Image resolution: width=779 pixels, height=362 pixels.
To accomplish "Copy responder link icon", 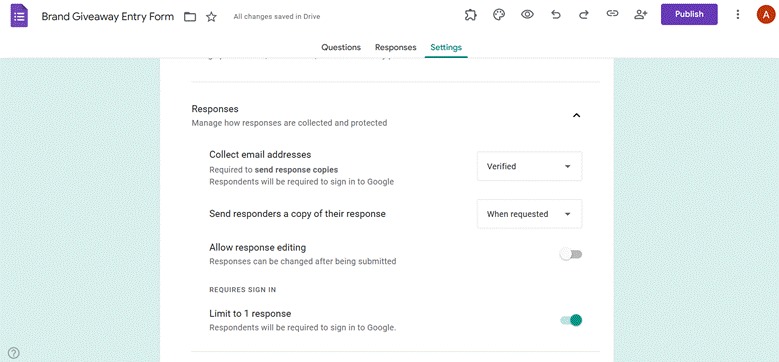I will [612, 15].
